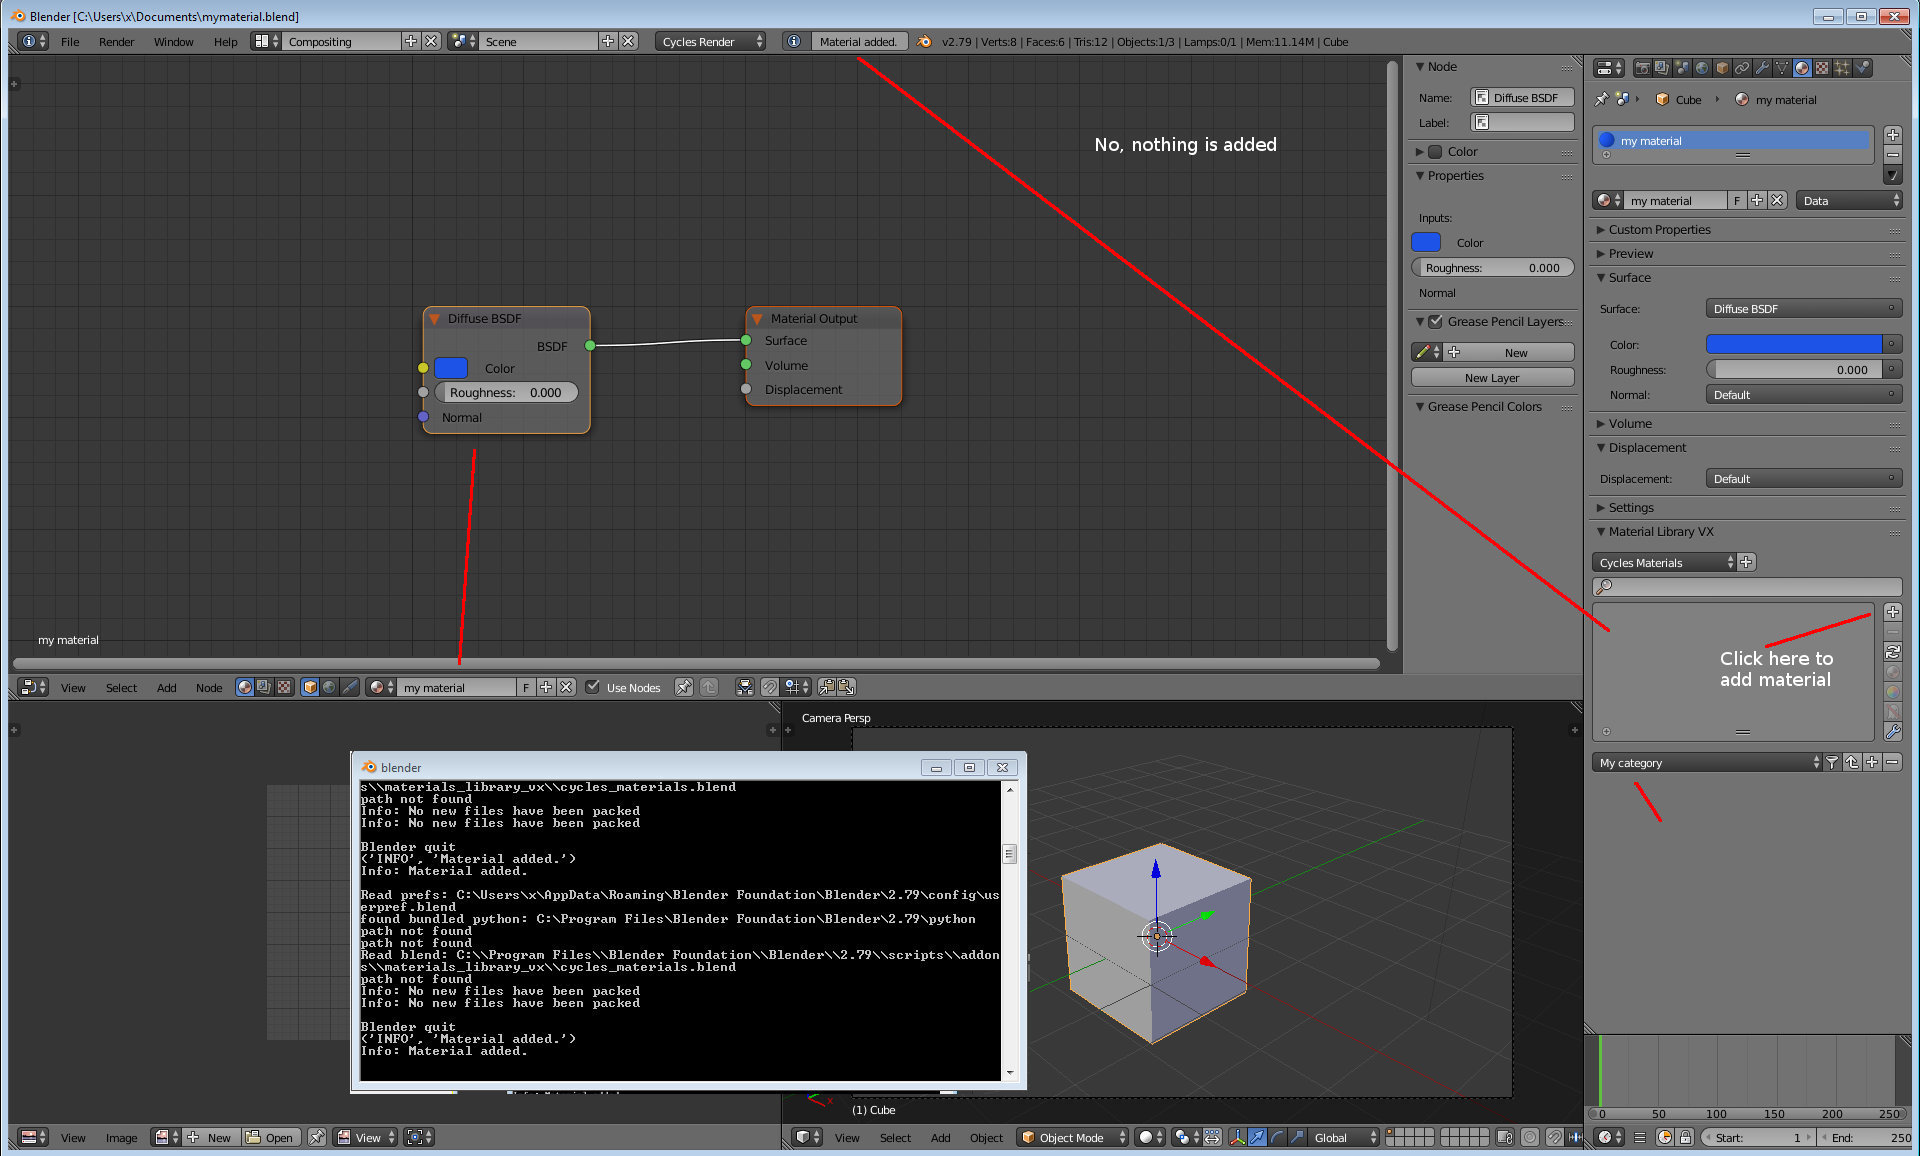Screen dimensions: 1920x1156
Task: Open the Data link dropdown
Action: tap(1849, 200)
